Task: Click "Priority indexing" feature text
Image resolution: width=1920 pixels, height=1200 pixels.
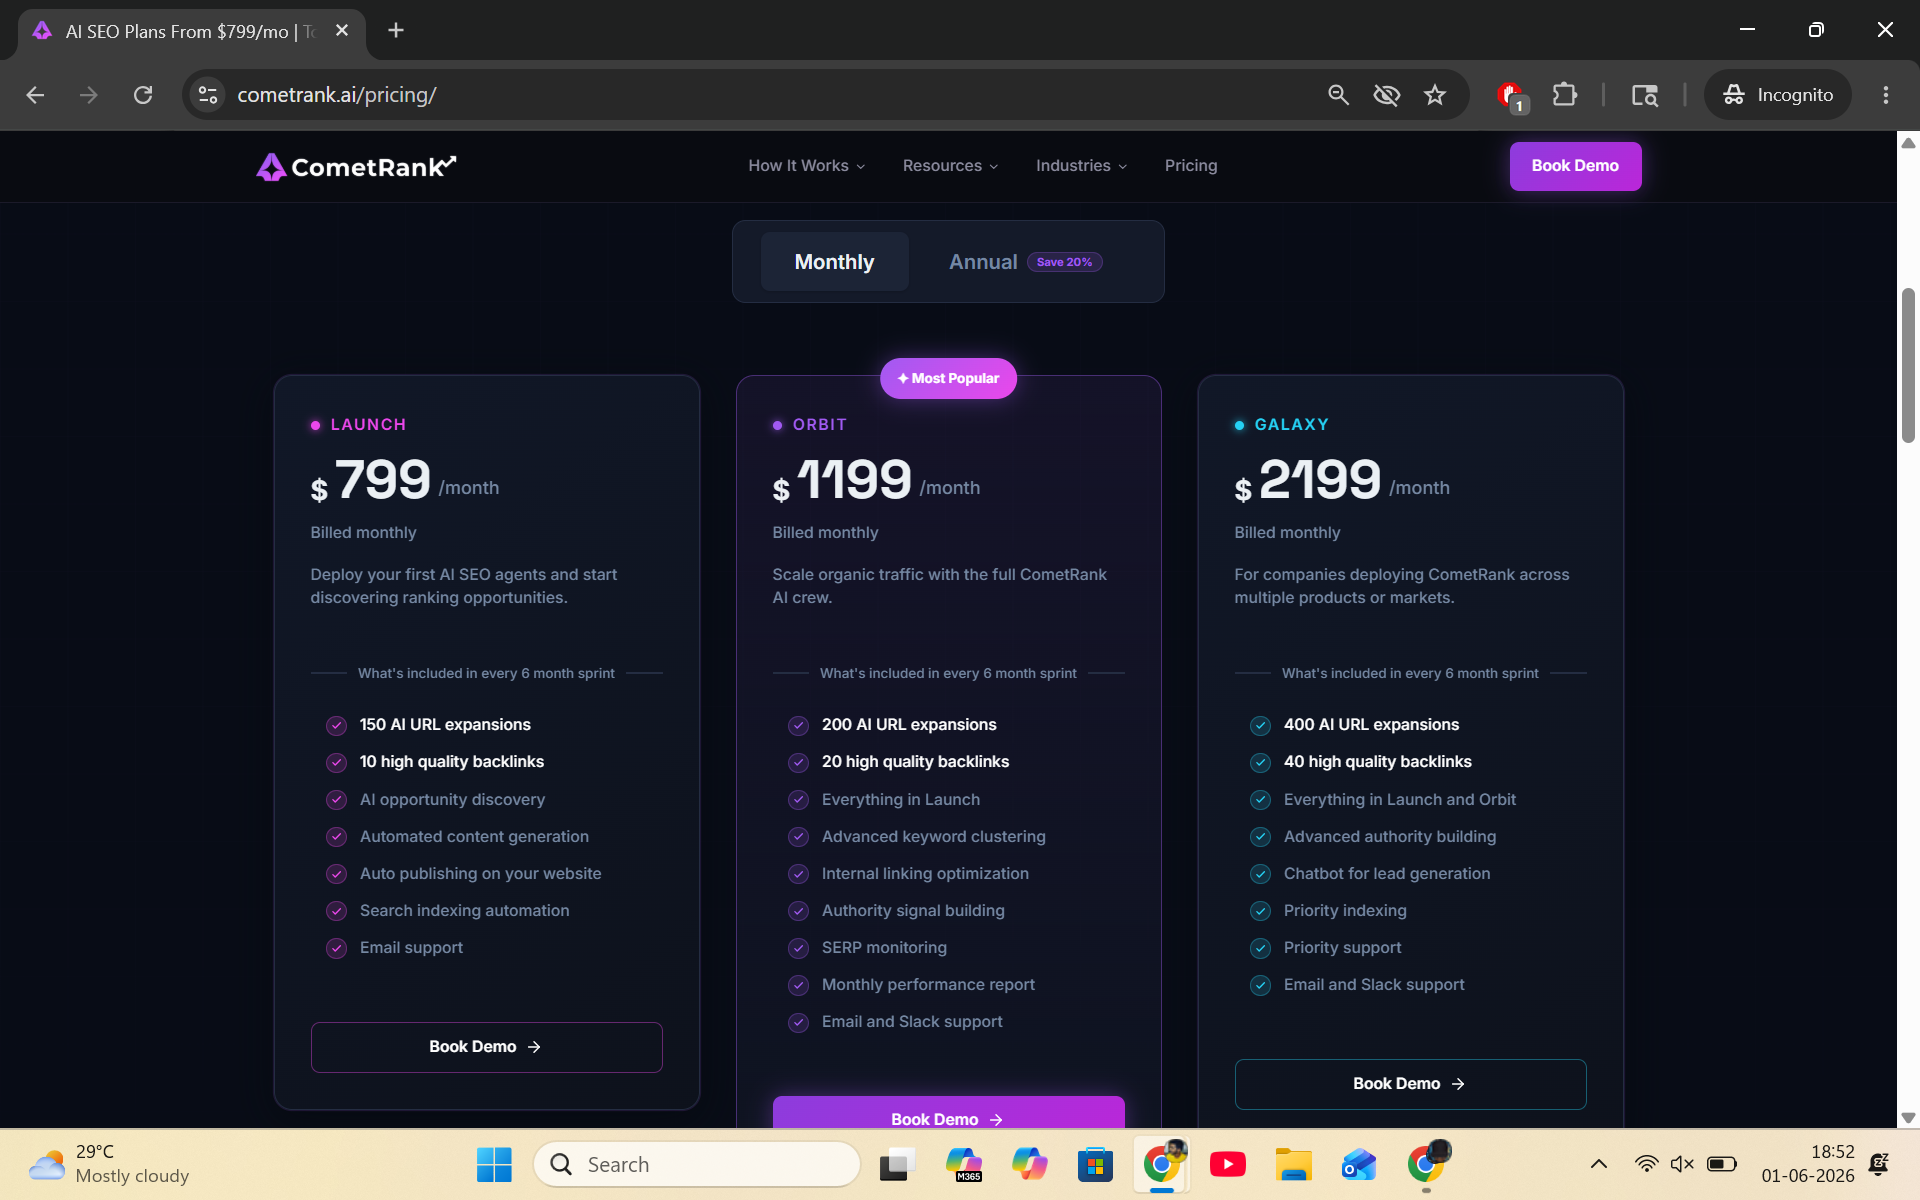Action: pos(1345,911)
